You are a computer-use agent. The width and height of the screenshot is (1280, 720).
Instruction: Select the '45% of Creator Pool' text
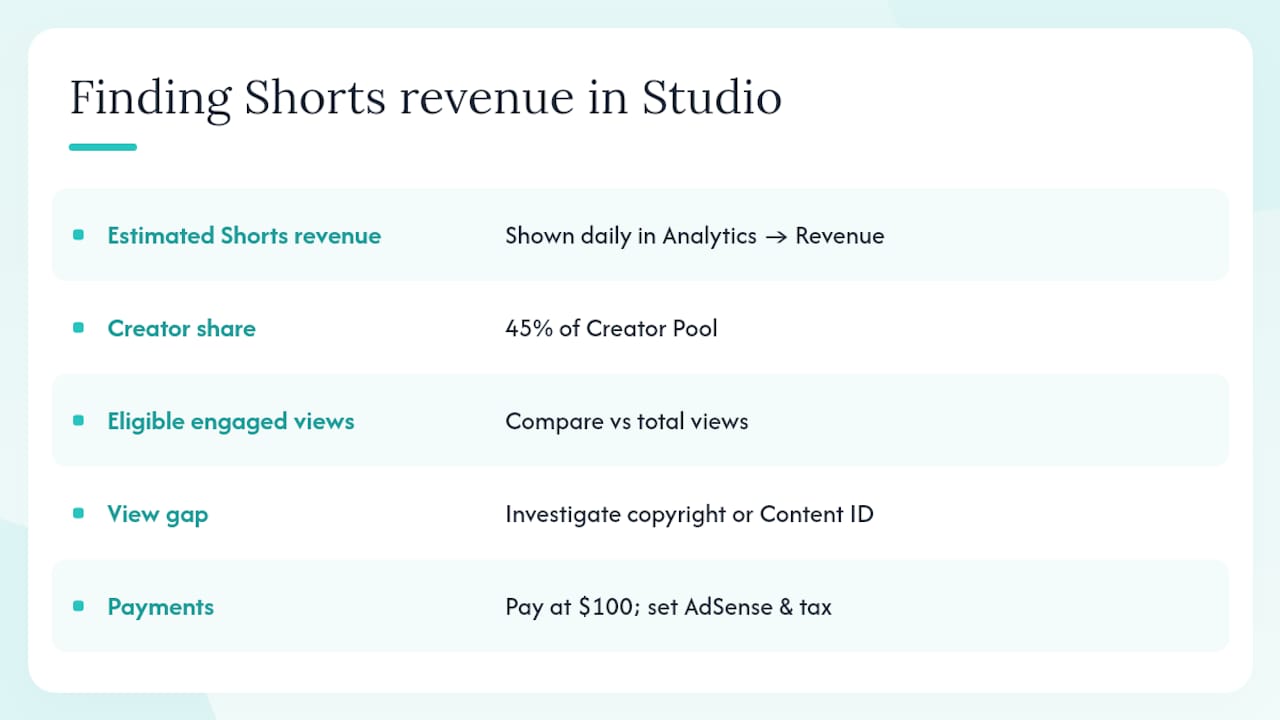click(611, 329)
